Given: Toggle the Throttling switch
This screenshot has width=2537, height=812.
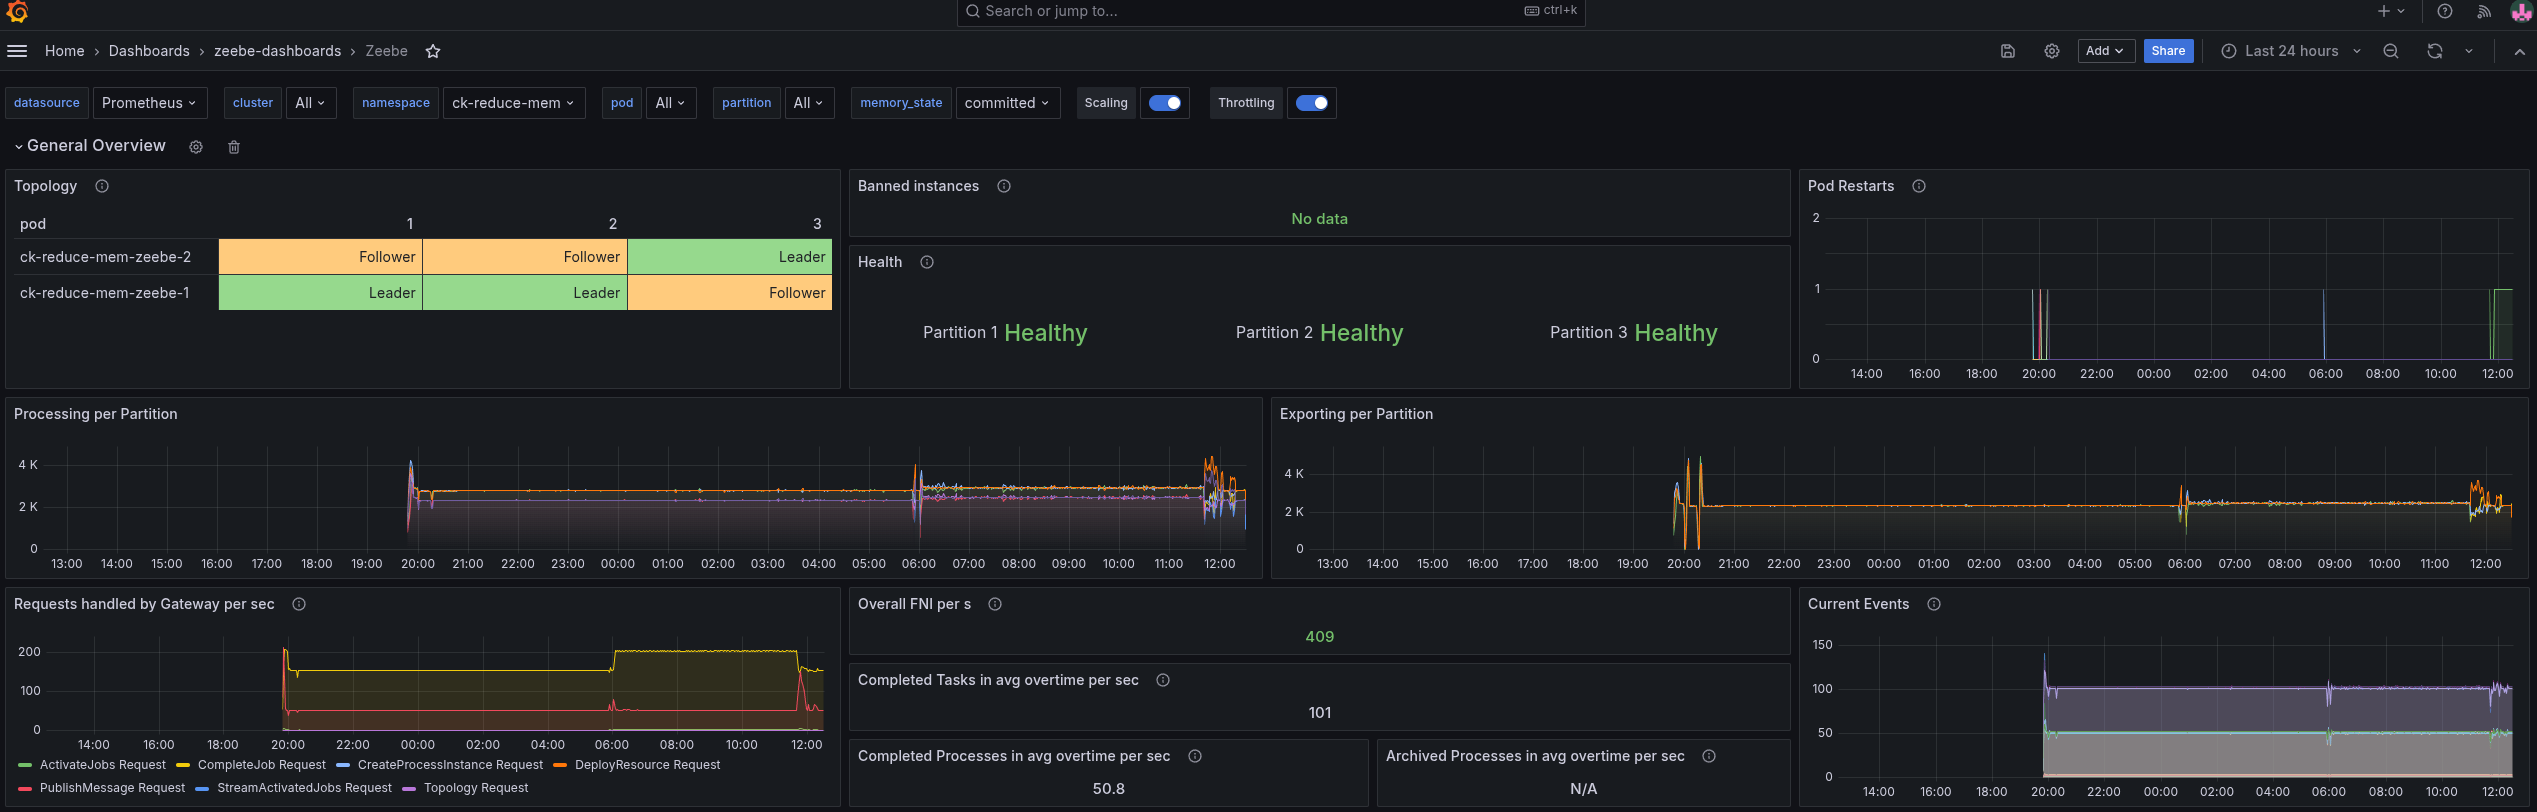Looking at the screenshot, I should 1311,103.
